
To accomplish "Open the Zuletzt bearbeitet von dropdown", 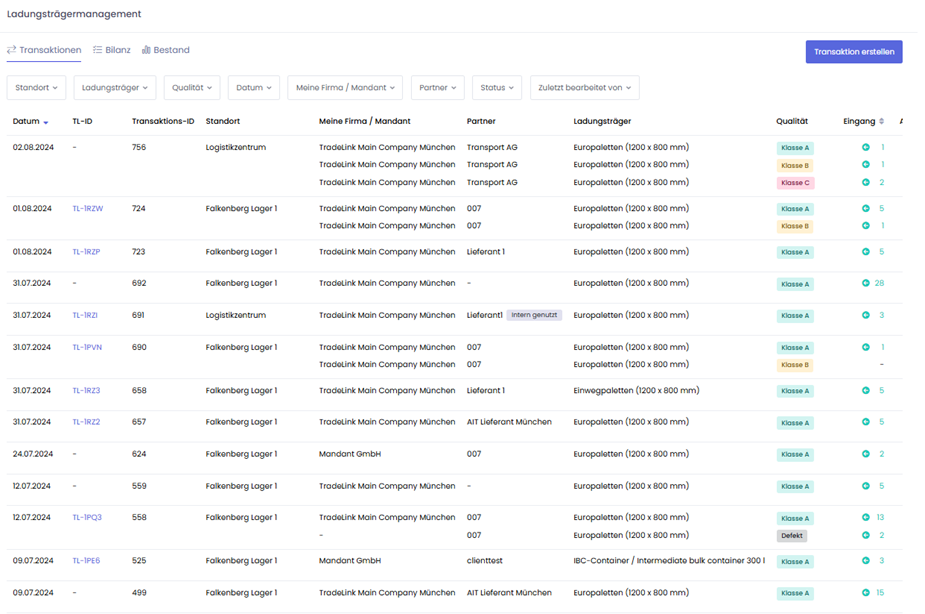I will (x=584, y=88).
